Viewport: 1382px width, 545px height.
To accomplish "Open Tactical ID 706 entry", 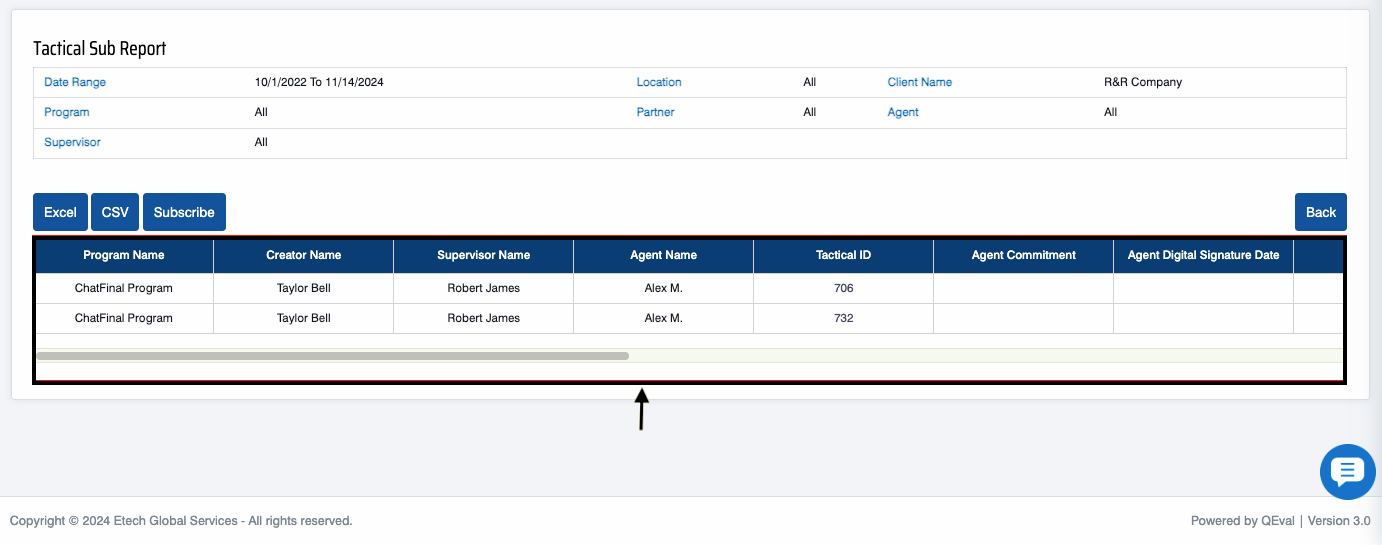I will click(x=843, y=288).
